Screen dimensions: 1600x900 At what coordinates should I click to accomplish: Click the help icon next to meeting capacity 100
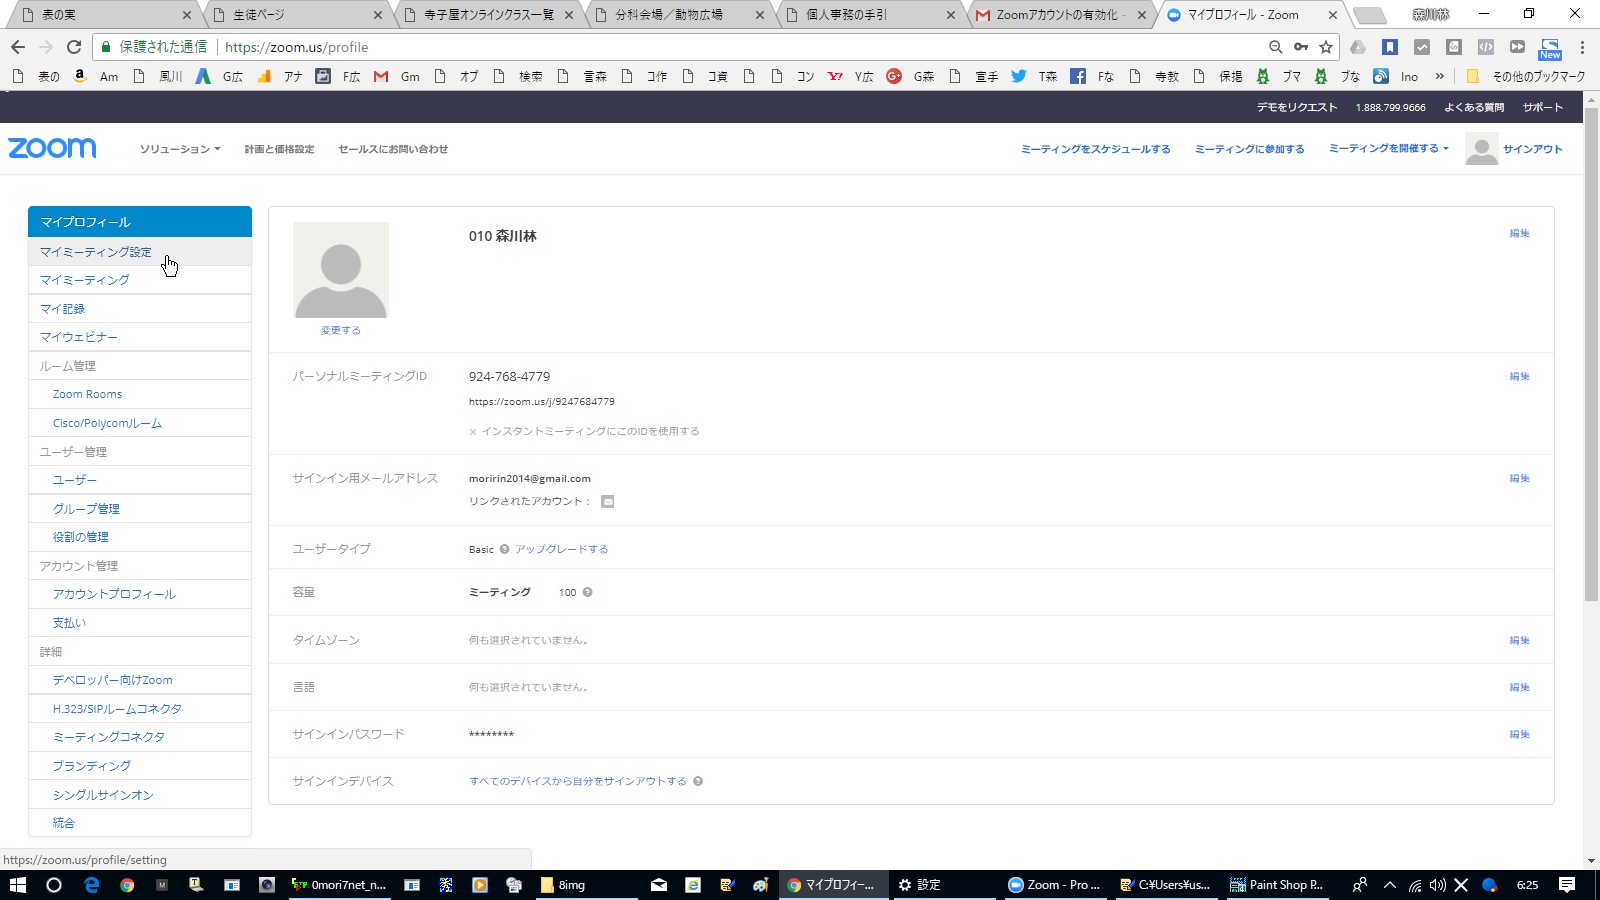click(x=588, y=592)
